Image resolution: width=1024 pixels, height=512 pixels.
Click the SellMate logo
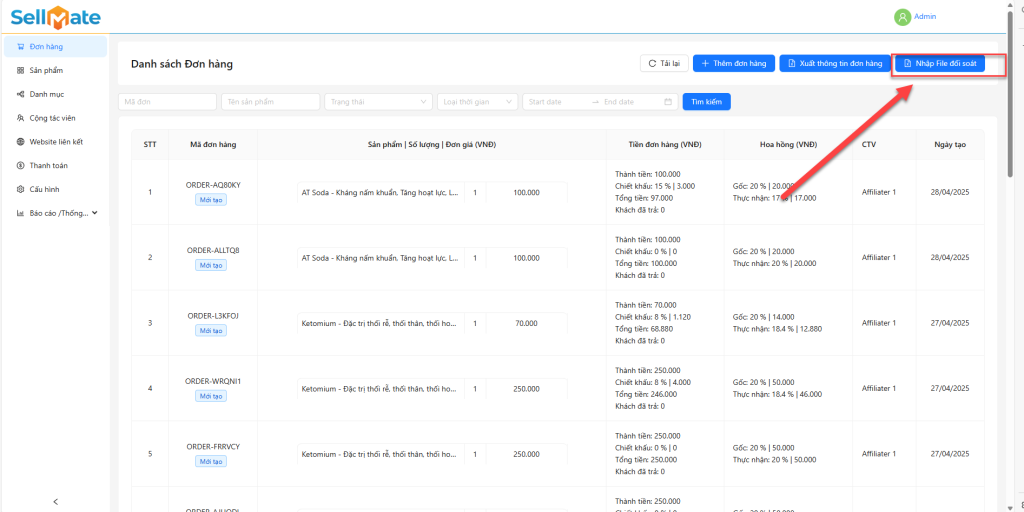pyautogui.click(x=55, y=17)
